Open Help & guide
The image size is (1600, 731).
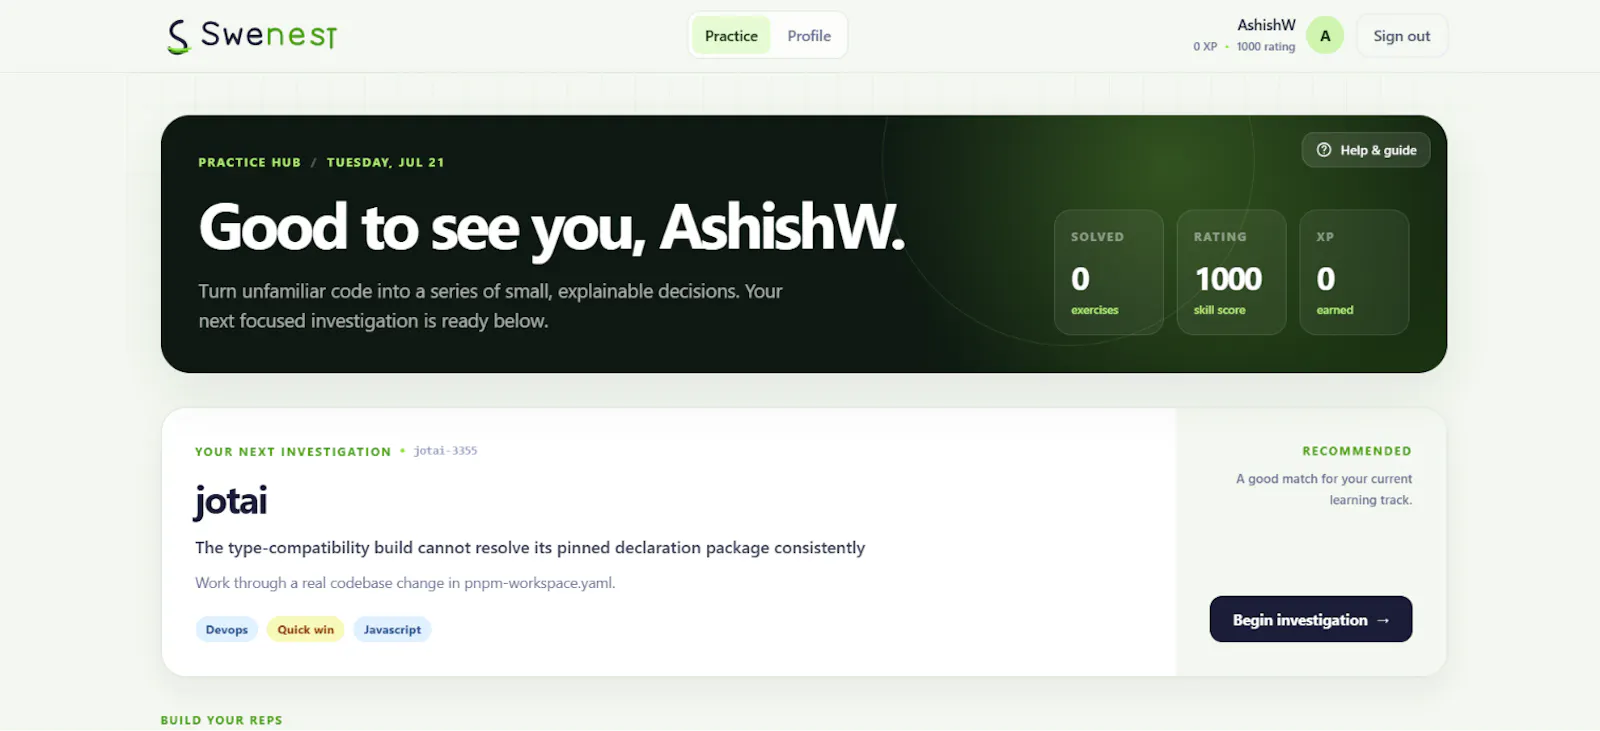(x=1366, y=150)
